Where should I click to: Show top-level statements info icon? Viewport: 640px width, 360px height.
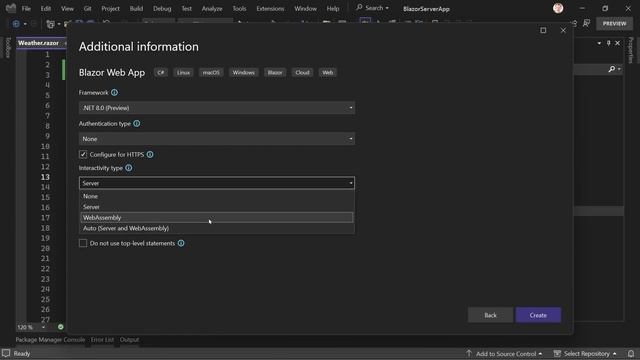(x=181, y=243)
